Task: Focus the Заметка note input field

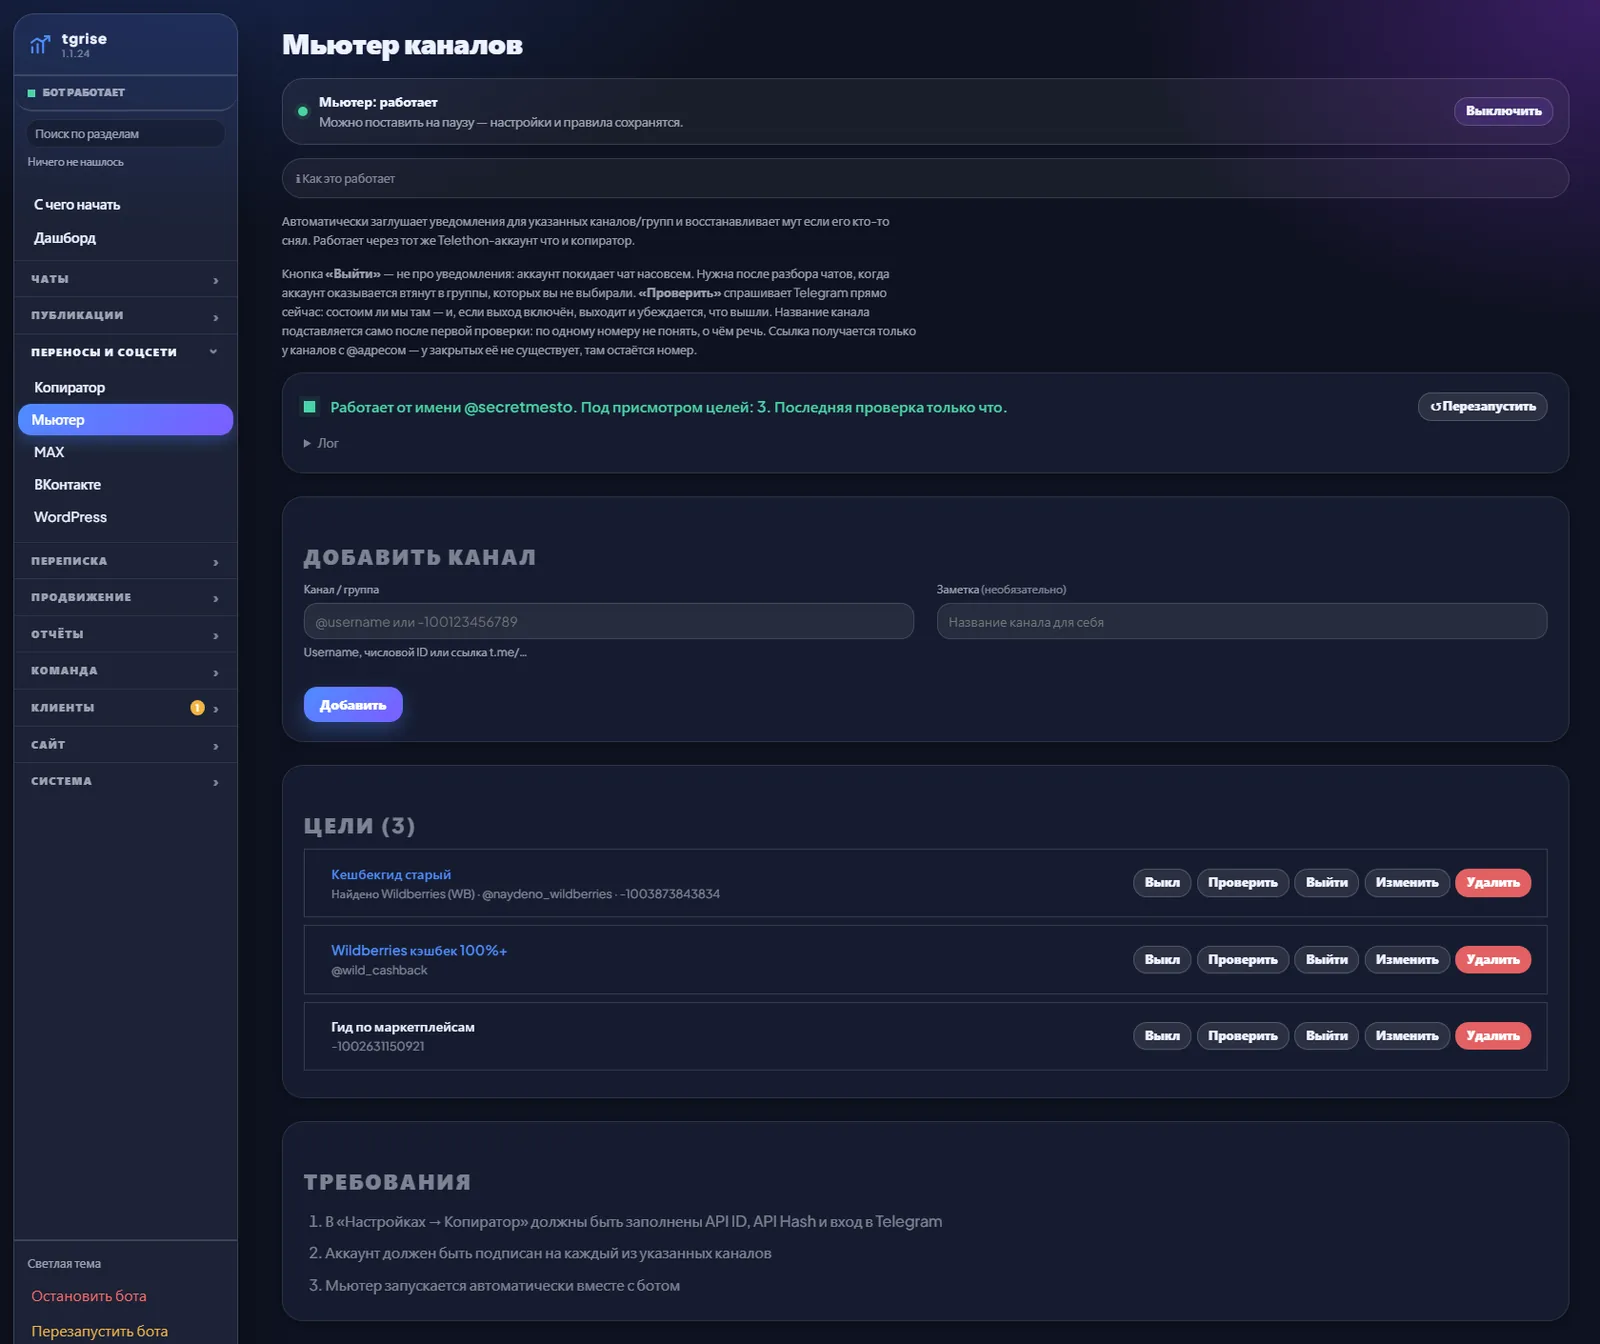Action: tap(1242, 621)
